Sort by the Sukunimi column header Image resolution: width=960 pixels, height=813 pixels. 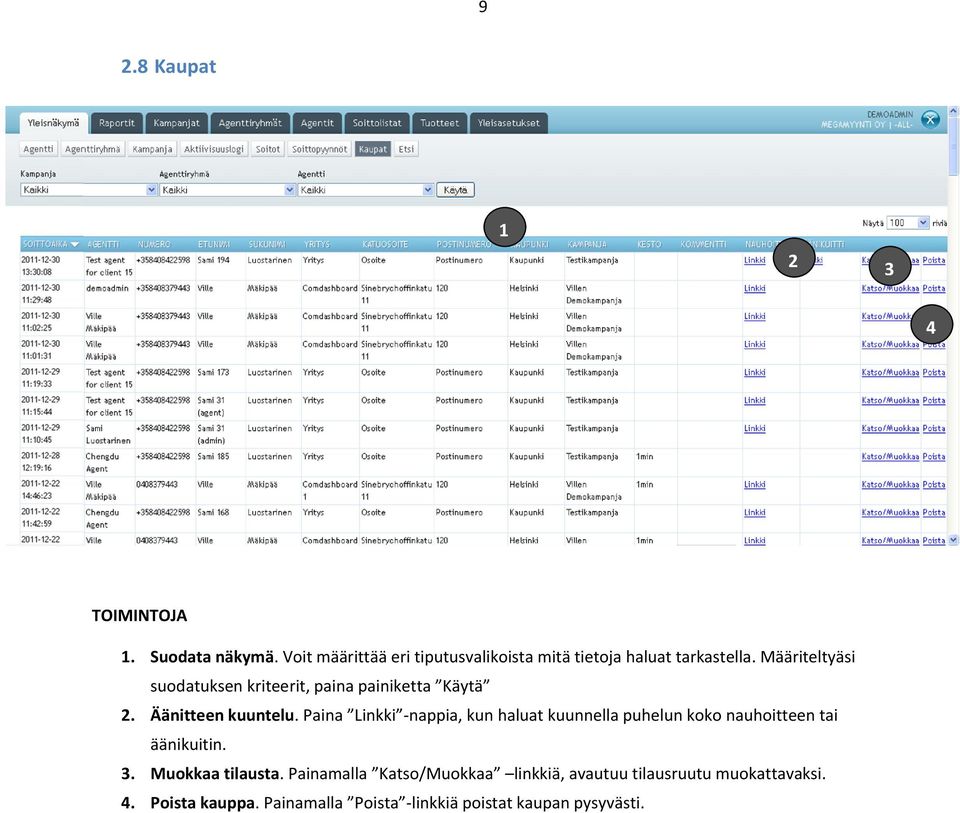[267, 244]
